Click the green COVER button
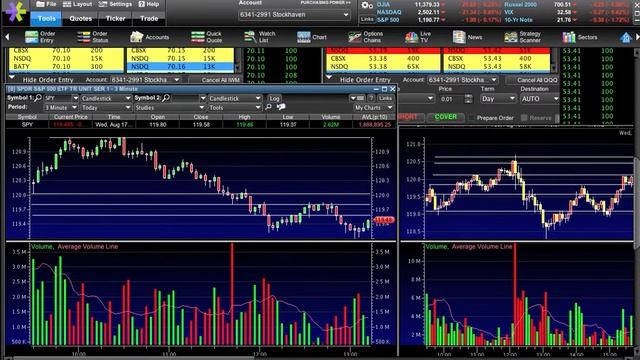The height and width of the screenshot is (360, 640). coord(446,117)
